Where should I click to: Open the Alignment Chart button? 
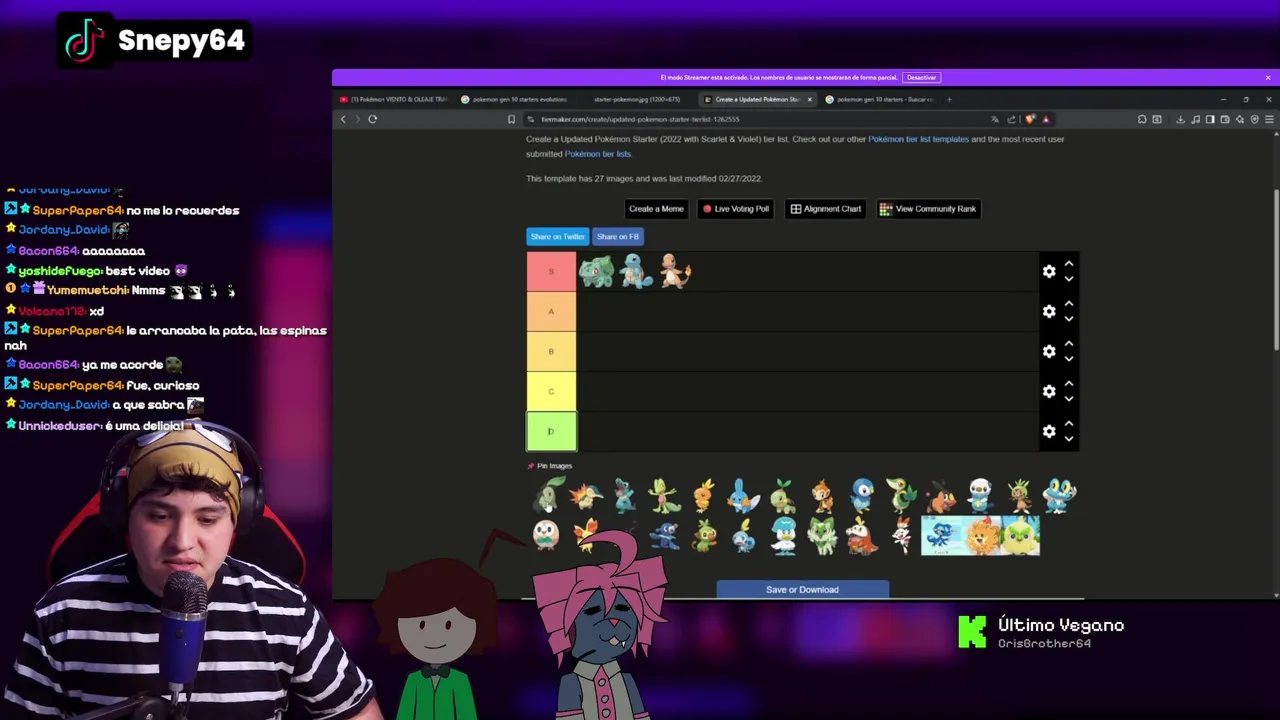(x=826, y=209)
